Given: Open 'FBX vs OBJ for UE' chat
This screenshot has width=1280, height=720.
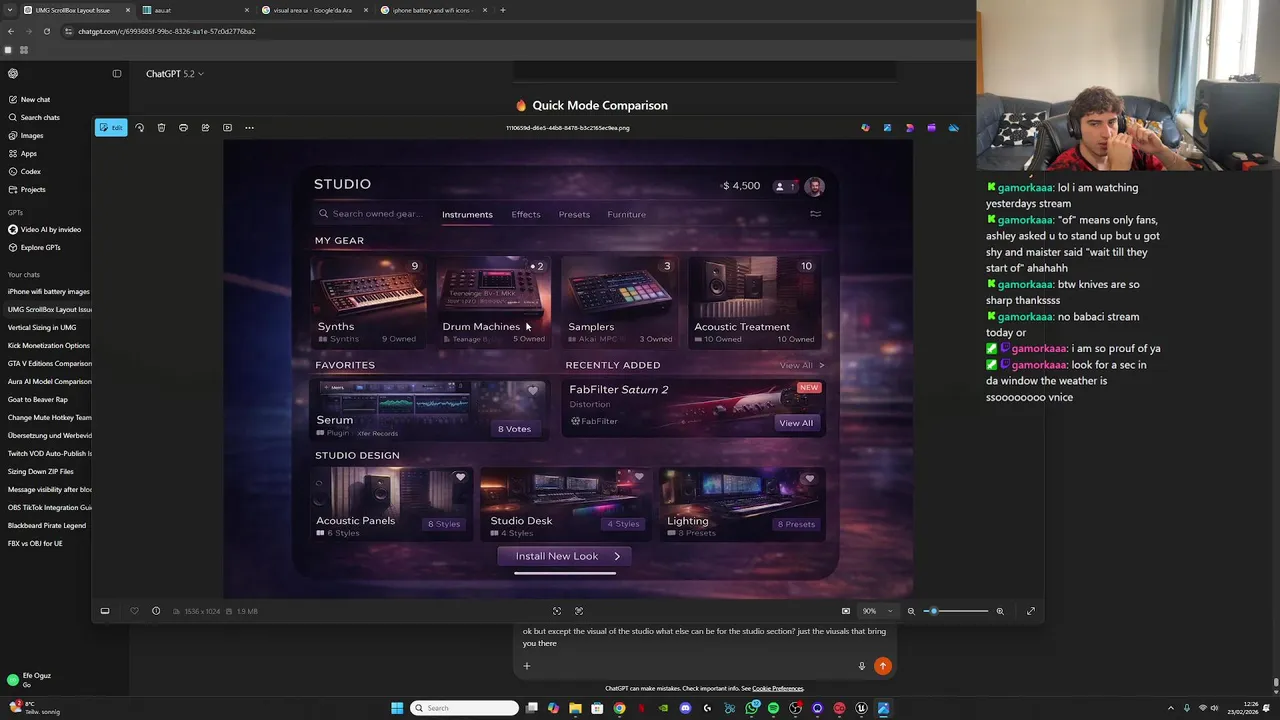Looking at the screenshot, I should coord(35,543).
